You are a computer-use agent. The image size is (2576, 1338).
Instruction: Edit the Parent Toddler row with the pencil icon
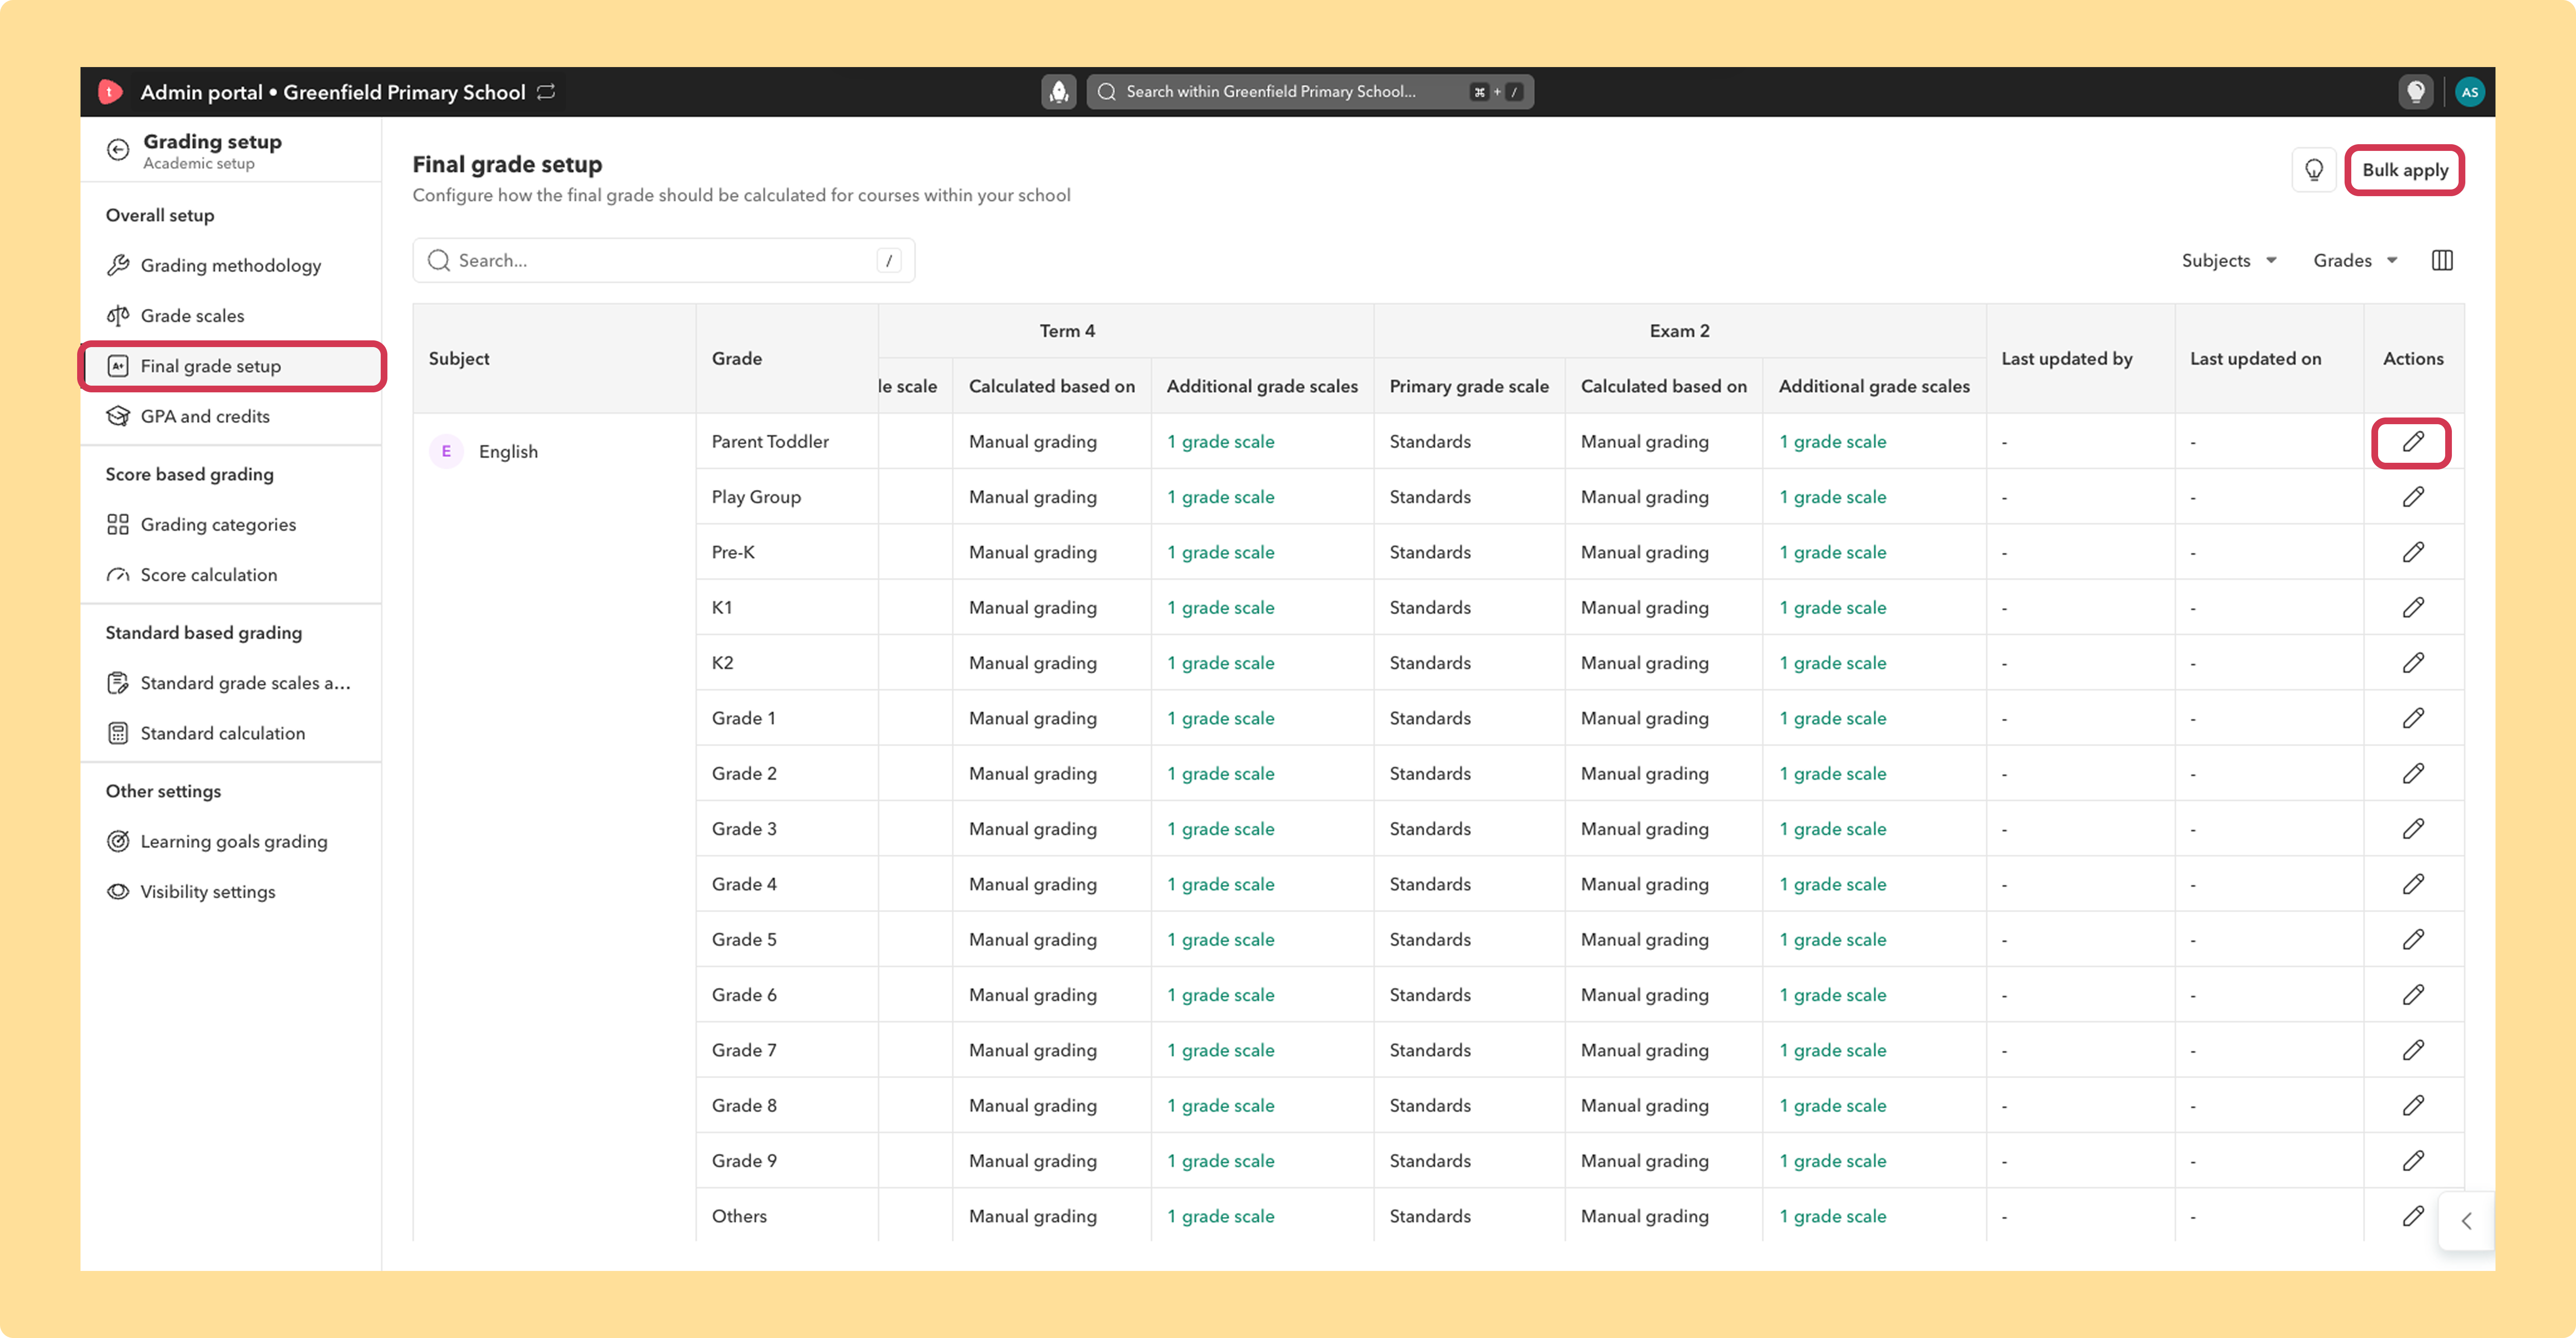tap(2412, 442)
